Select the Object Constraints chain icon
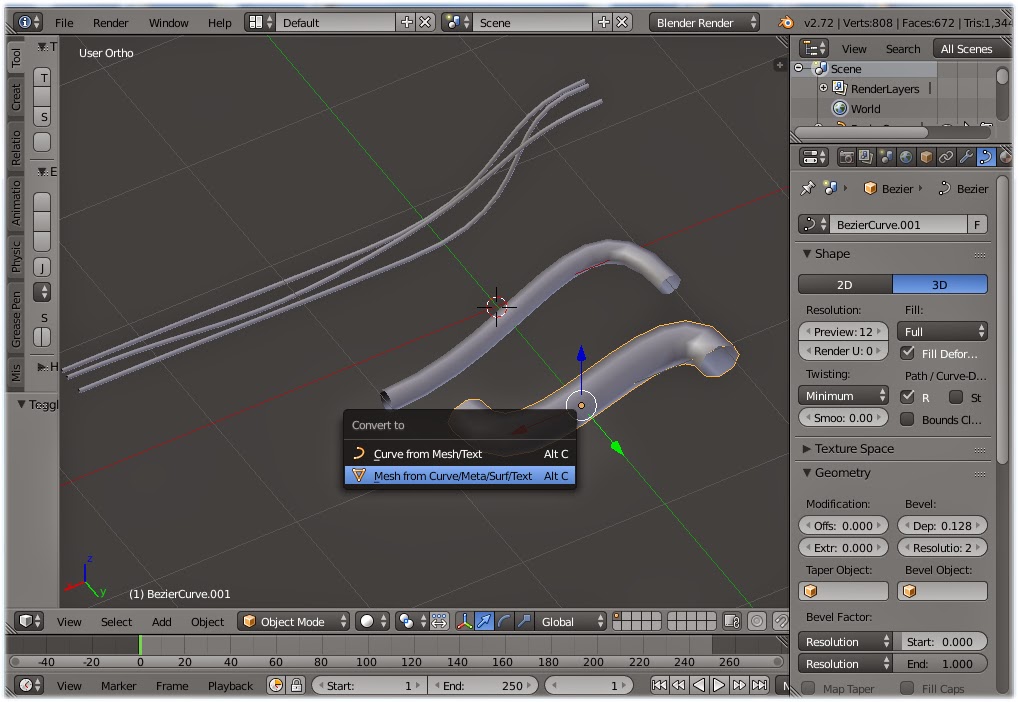The image size is (1018, 702). click(944, 157)
